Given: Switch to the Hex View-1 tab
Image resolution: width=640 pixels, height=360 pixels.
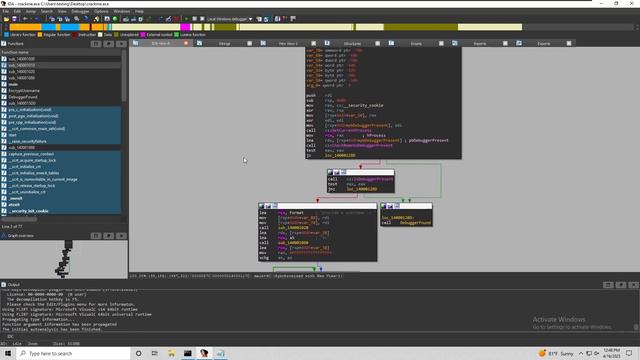Looking at the screenshot, I should click(288, 43).
